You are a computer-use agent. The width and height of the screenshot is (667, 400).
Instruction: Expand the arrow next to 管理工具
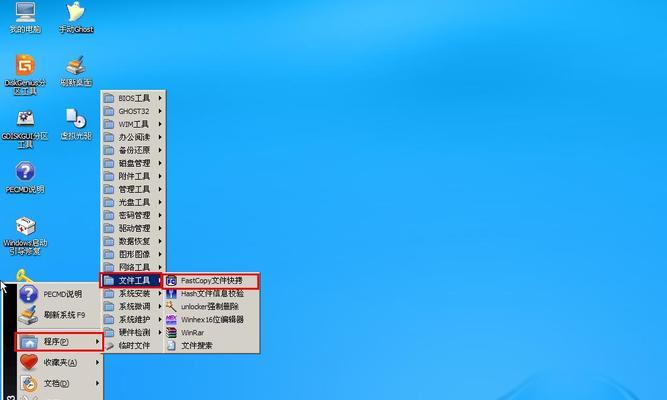coord(160,189)
